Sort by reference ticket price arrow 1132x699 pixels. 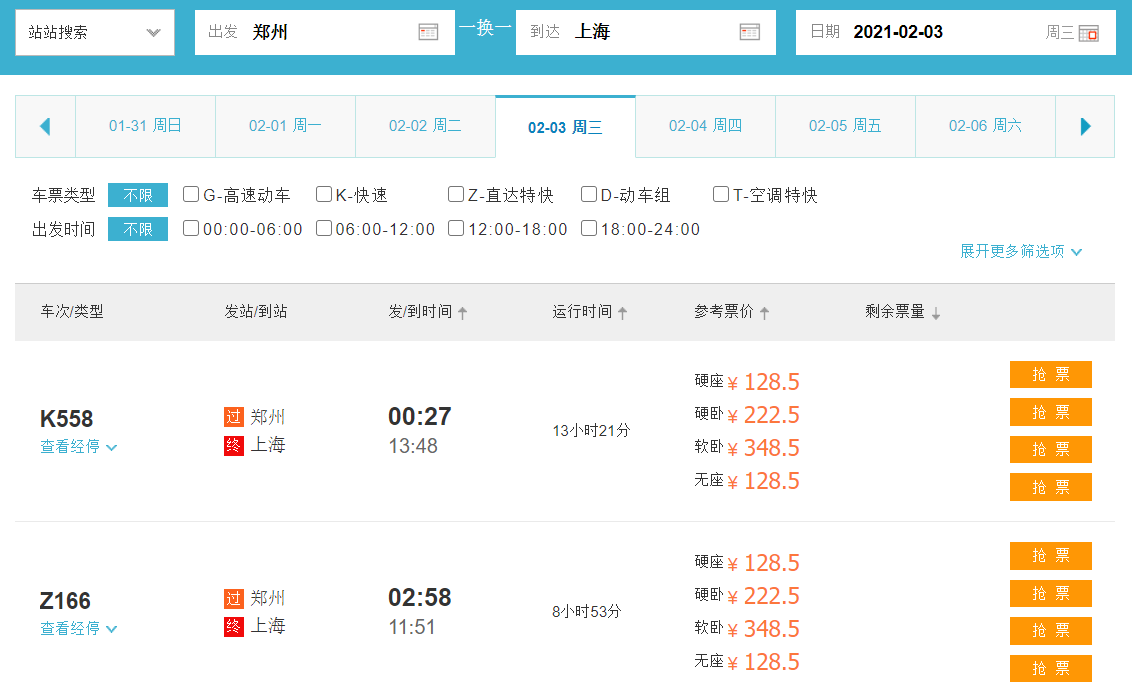coord(764,313)
